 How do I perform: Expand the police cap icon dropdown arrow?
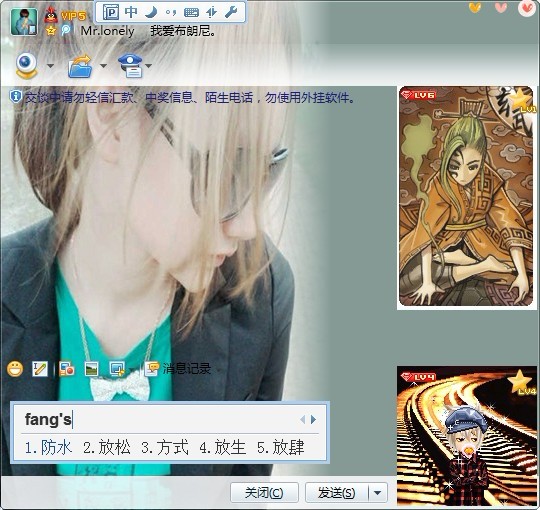(x=149, y=65)
